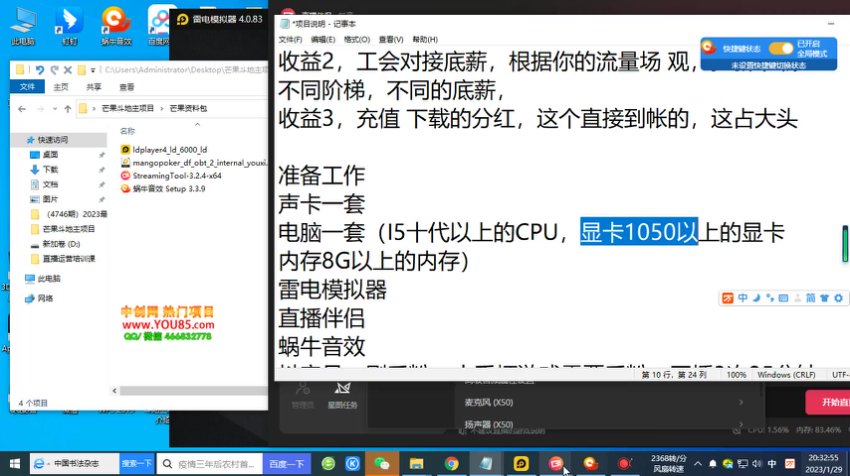The image size is (850, 476).
Task: Select 快速访问 in navigation pane
Action: click(53, 140)
